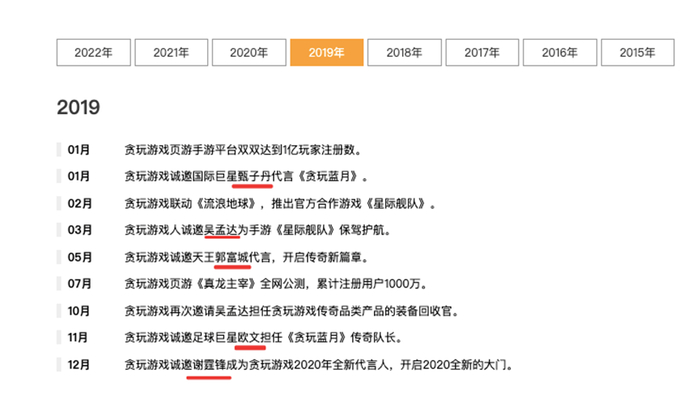Select the 07月 《真龙主宰》 entry

(x=276, y=284)
